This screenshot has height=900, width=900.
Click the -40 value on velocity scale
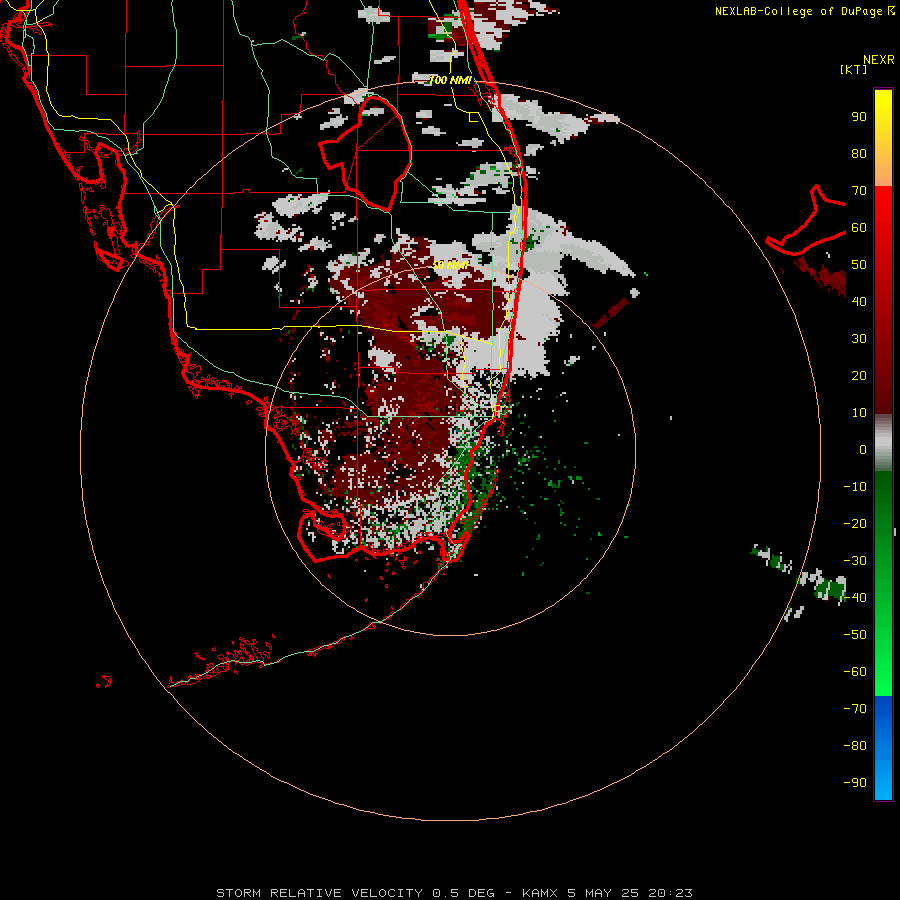tap(855, 598)
